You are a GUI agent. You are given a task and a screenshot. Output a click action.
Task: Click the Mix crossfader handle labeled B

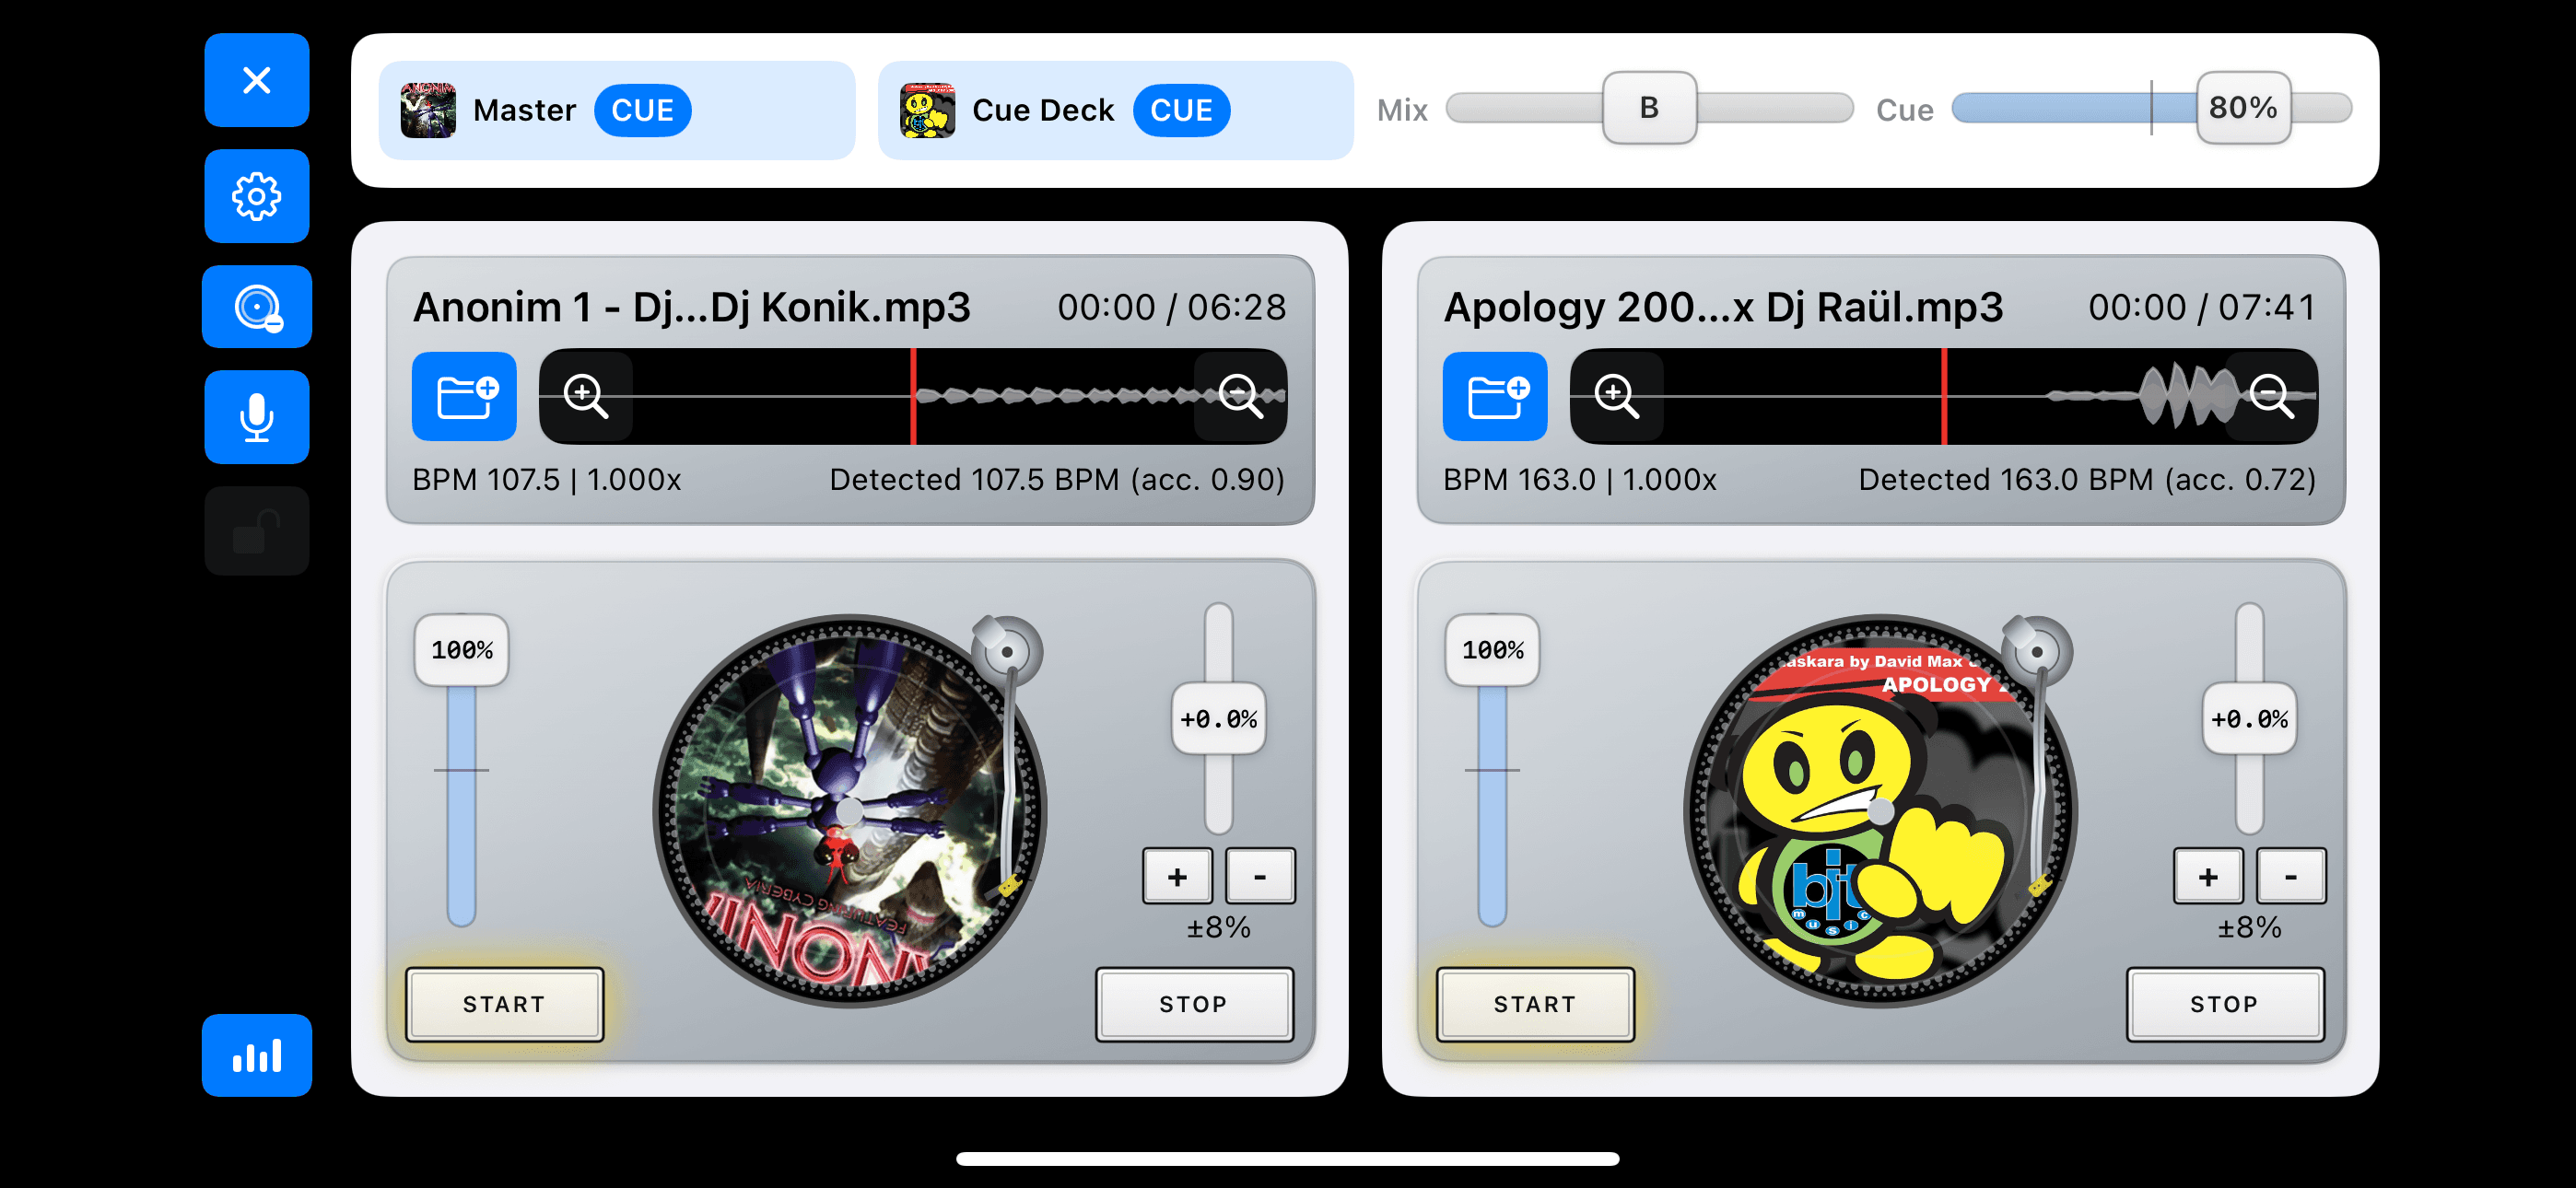1649,107
